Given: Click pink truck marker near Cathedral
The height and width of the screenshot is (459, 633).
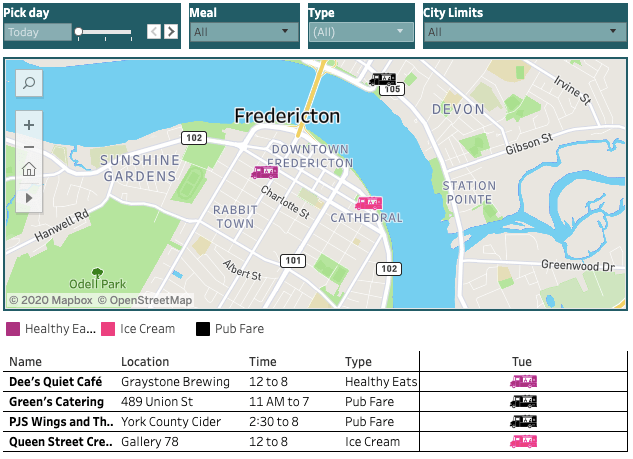Looking at the screenshot, I should tap(368, 203).
